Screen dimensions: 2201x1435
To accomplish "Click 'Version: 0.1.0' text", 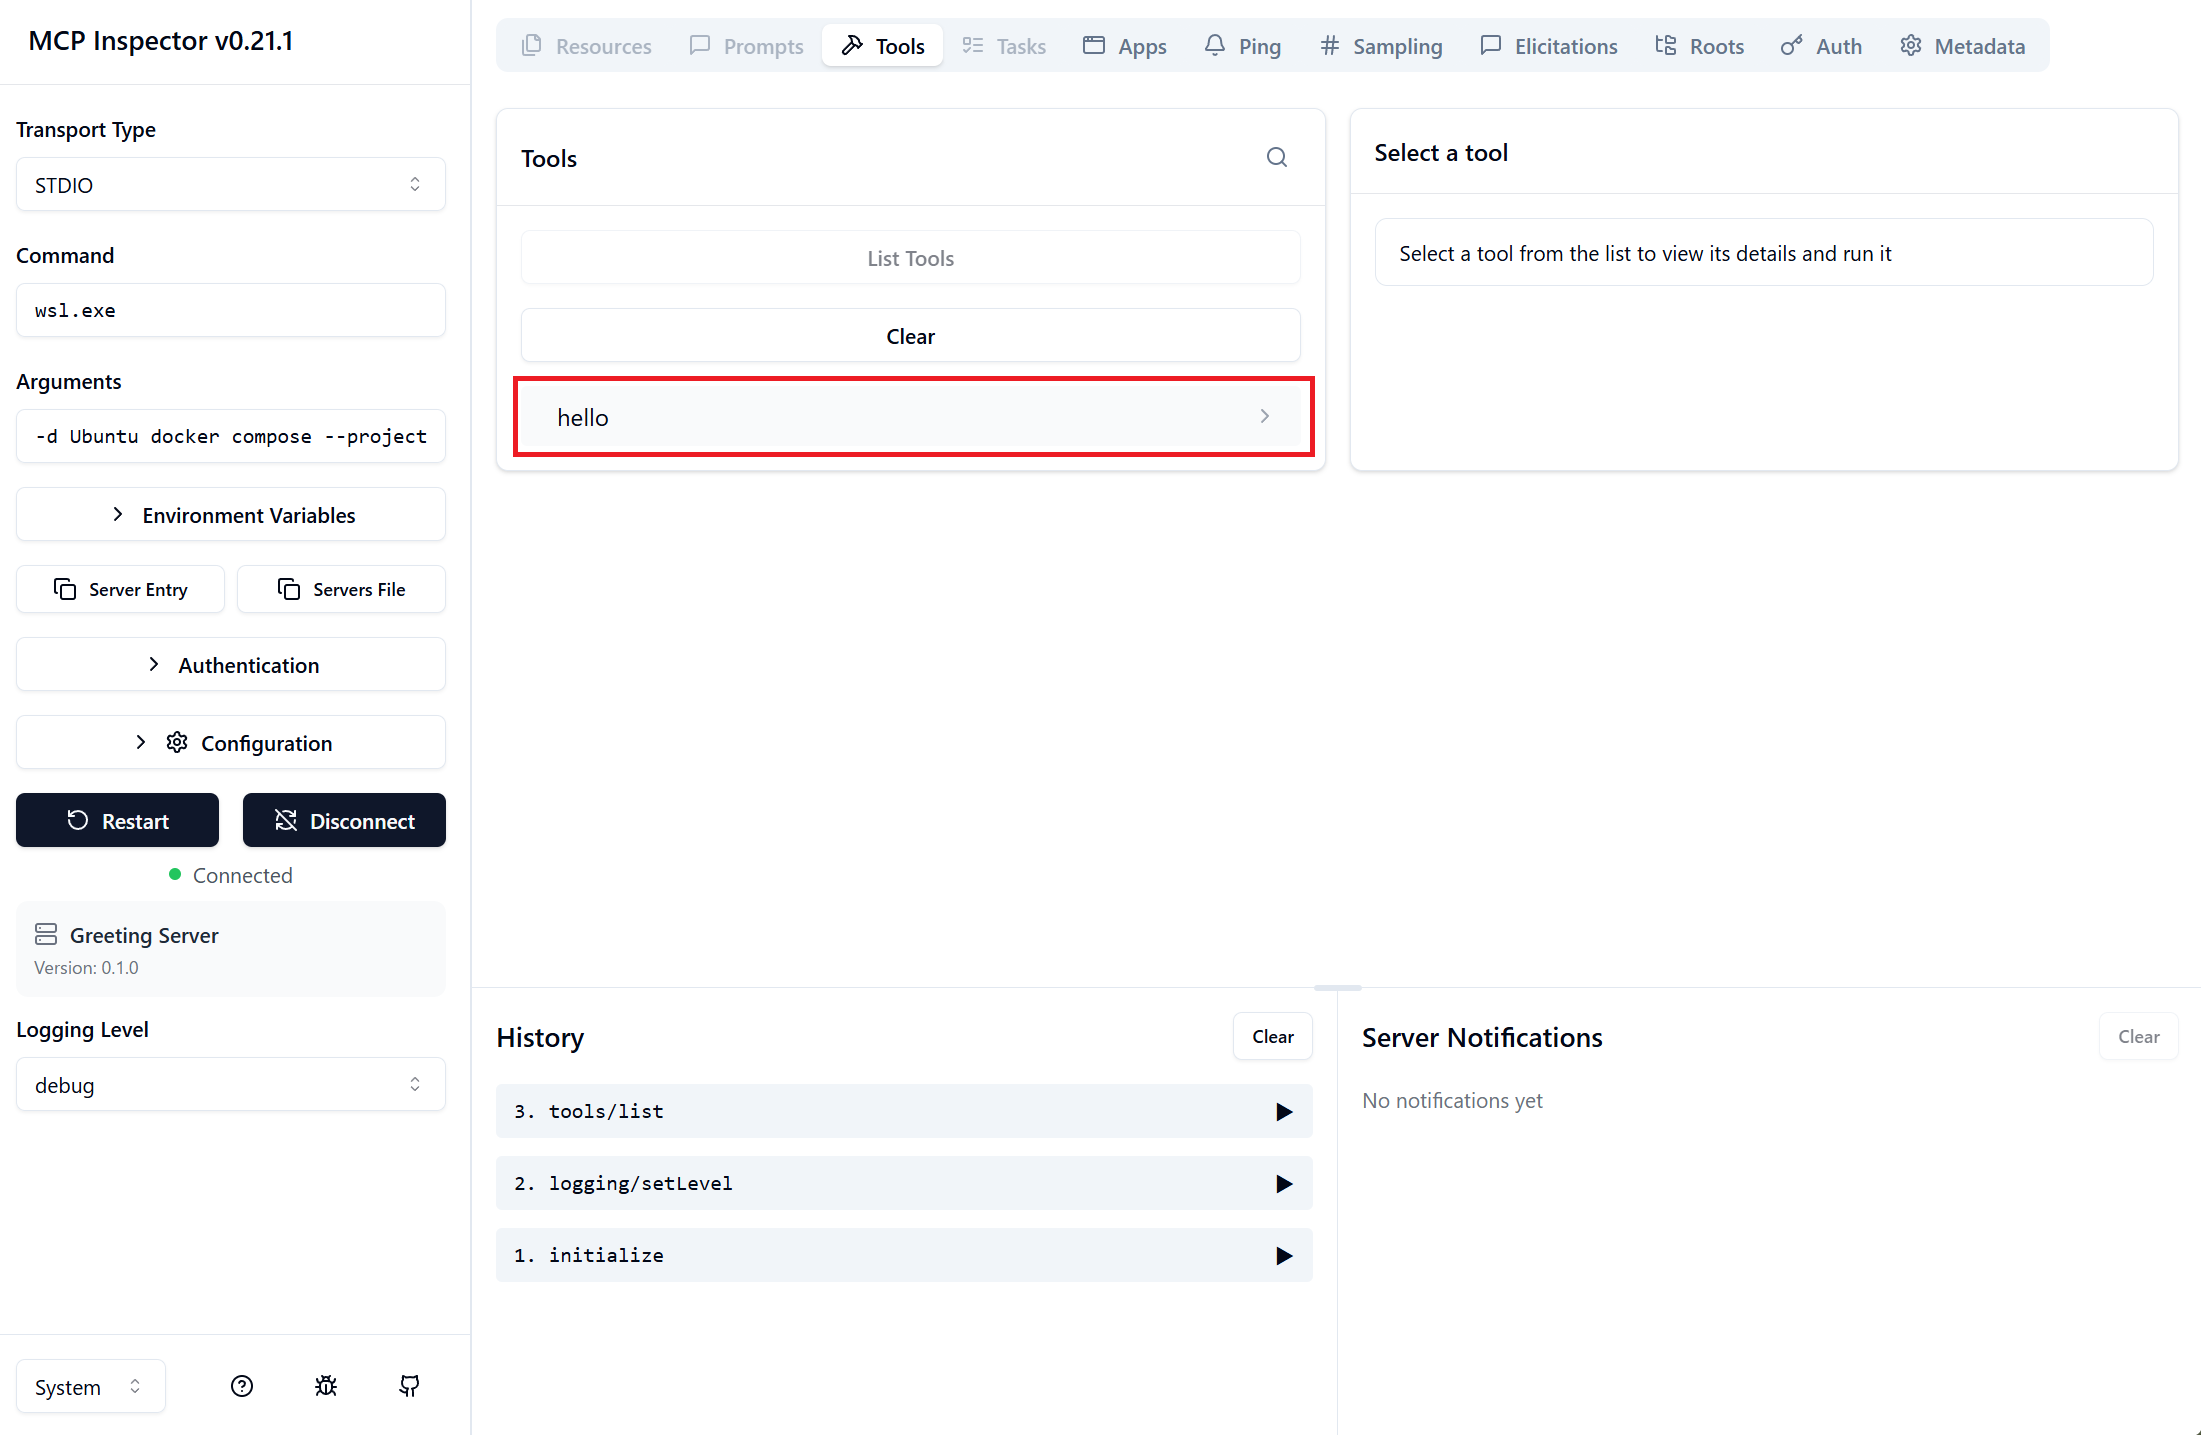I will pyautogui.click(x=86, y=968).
